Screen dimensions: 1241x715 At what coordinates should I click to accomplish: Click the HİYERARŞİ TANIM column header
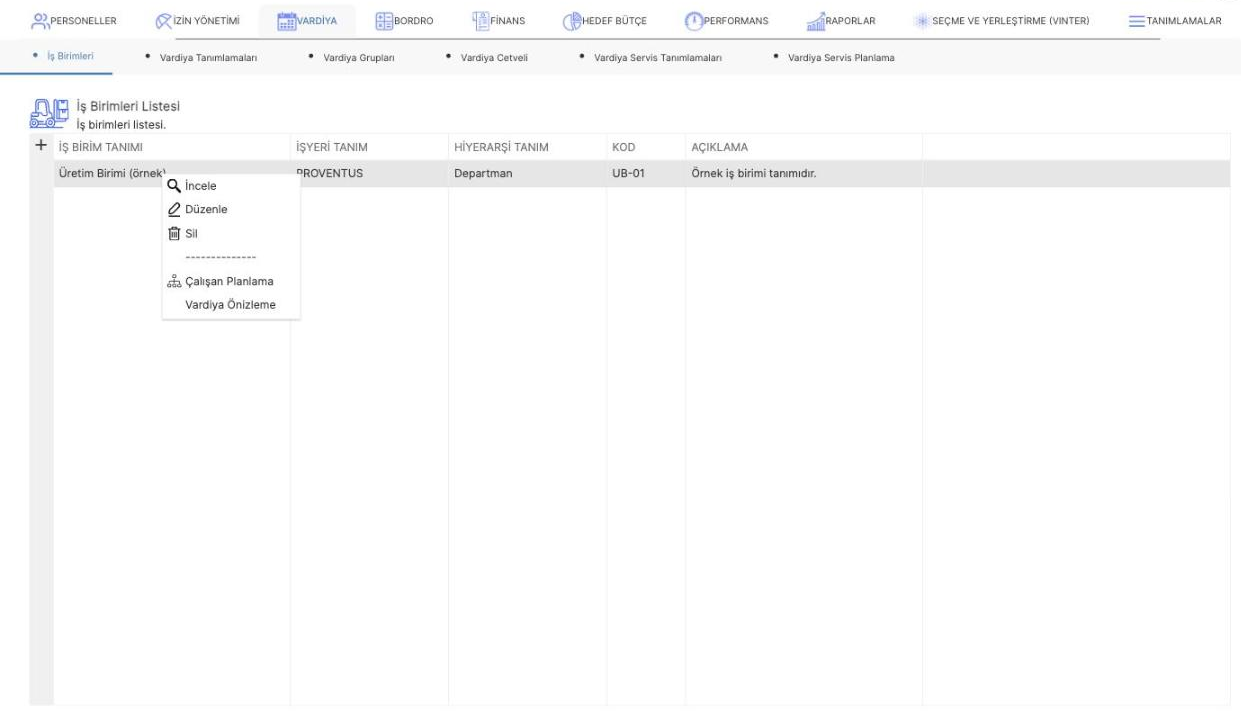point(527,148)
